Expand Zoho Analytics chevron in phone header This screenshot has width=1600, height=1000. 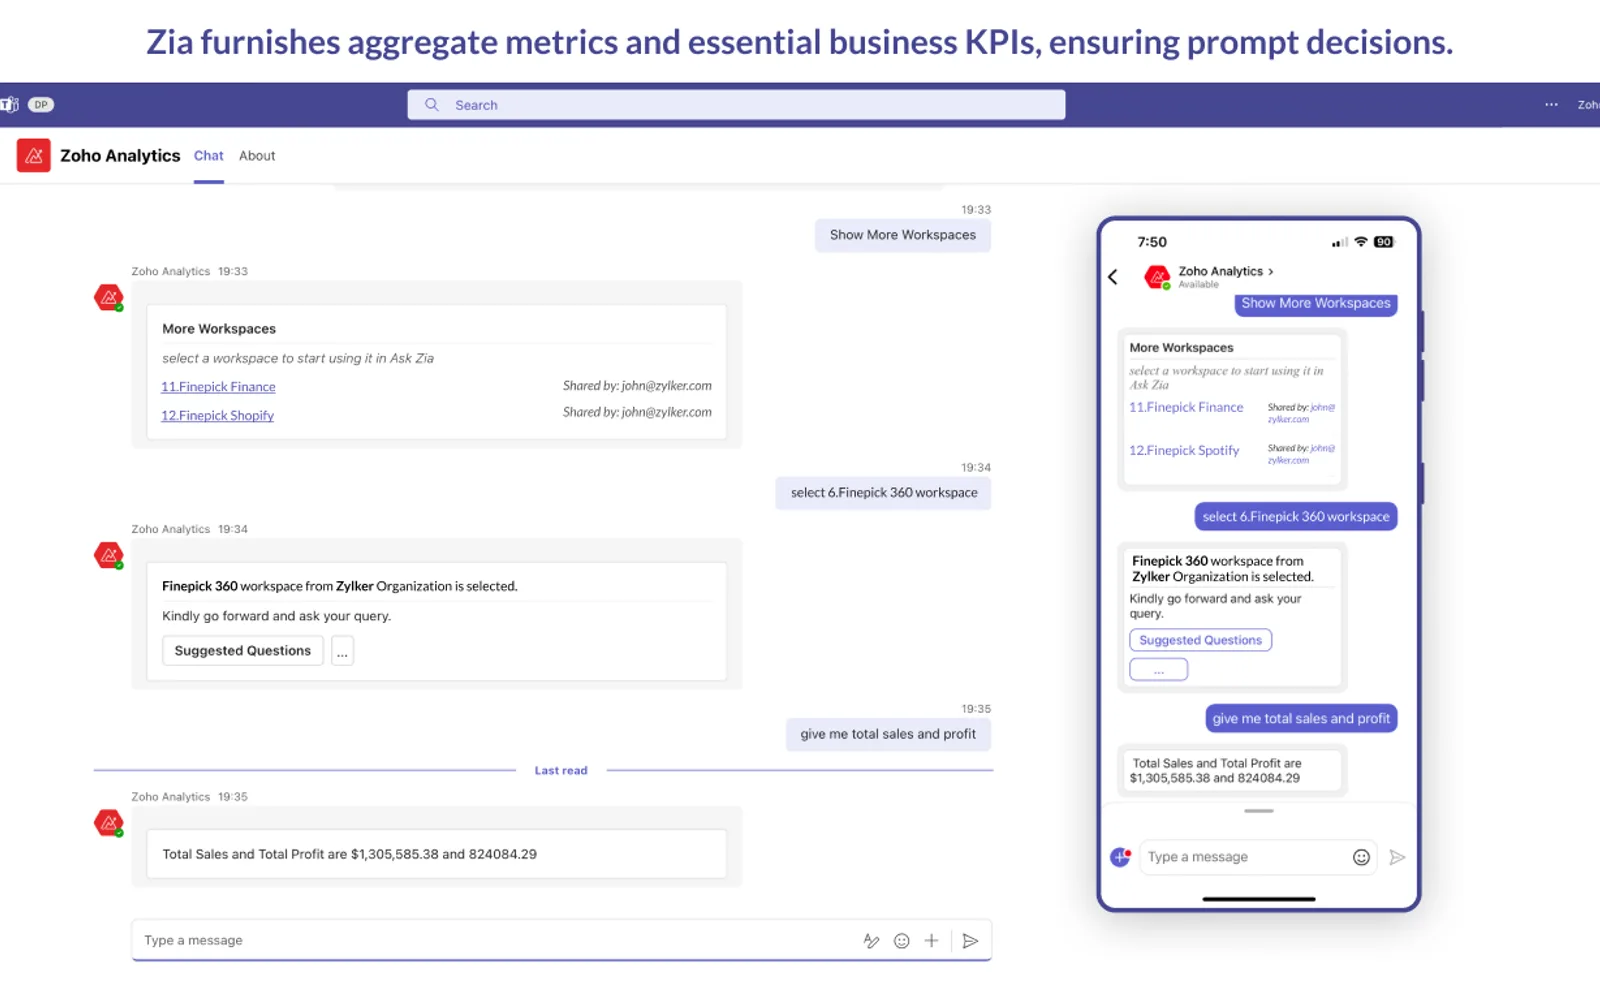coord(1271,271)
